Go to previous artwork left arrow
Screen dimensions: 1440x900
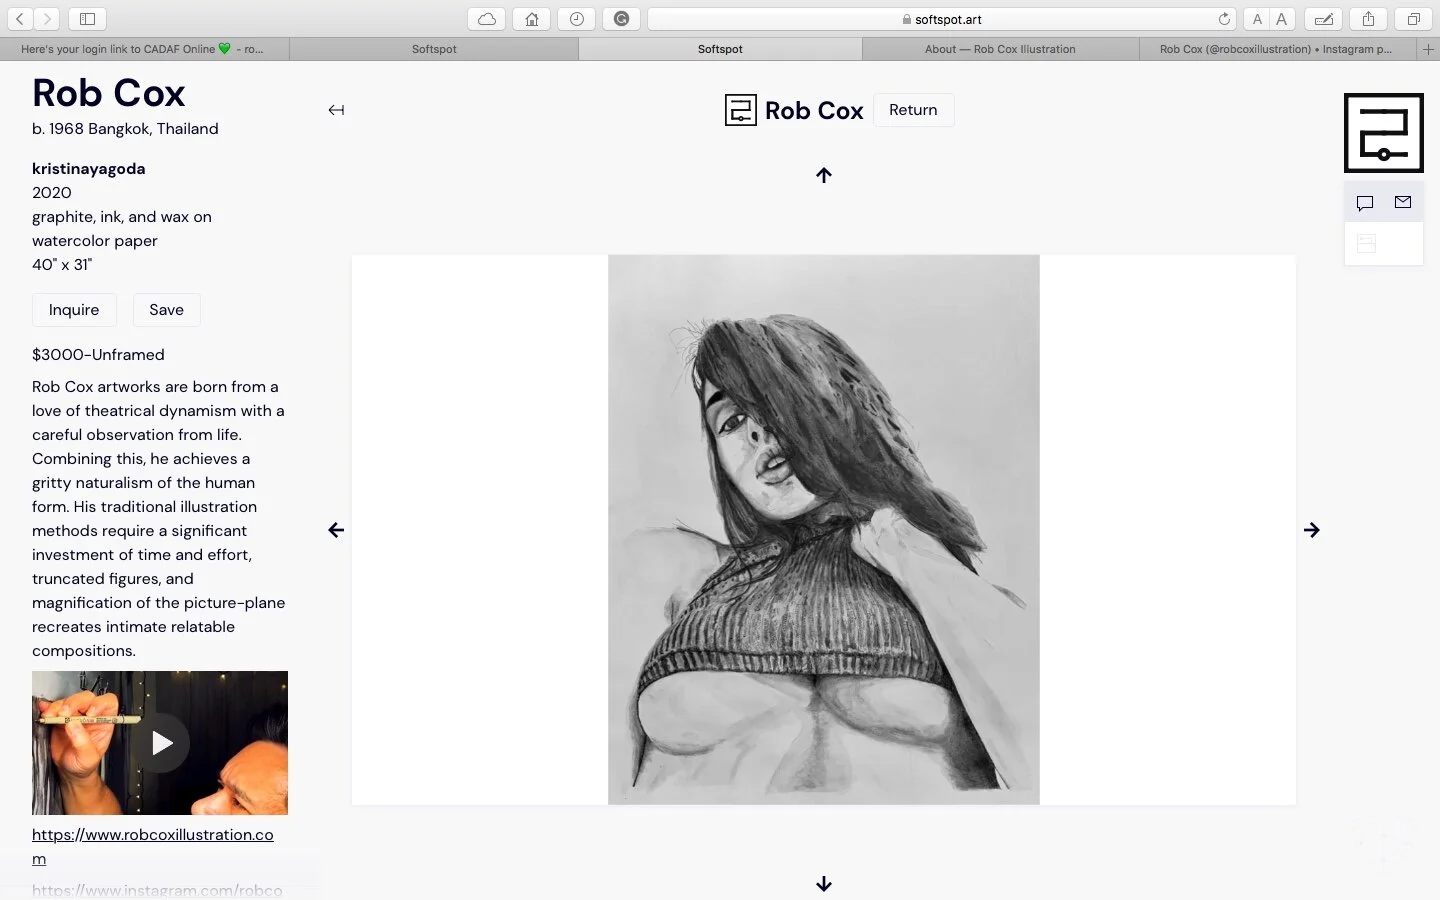pos(336,530)
